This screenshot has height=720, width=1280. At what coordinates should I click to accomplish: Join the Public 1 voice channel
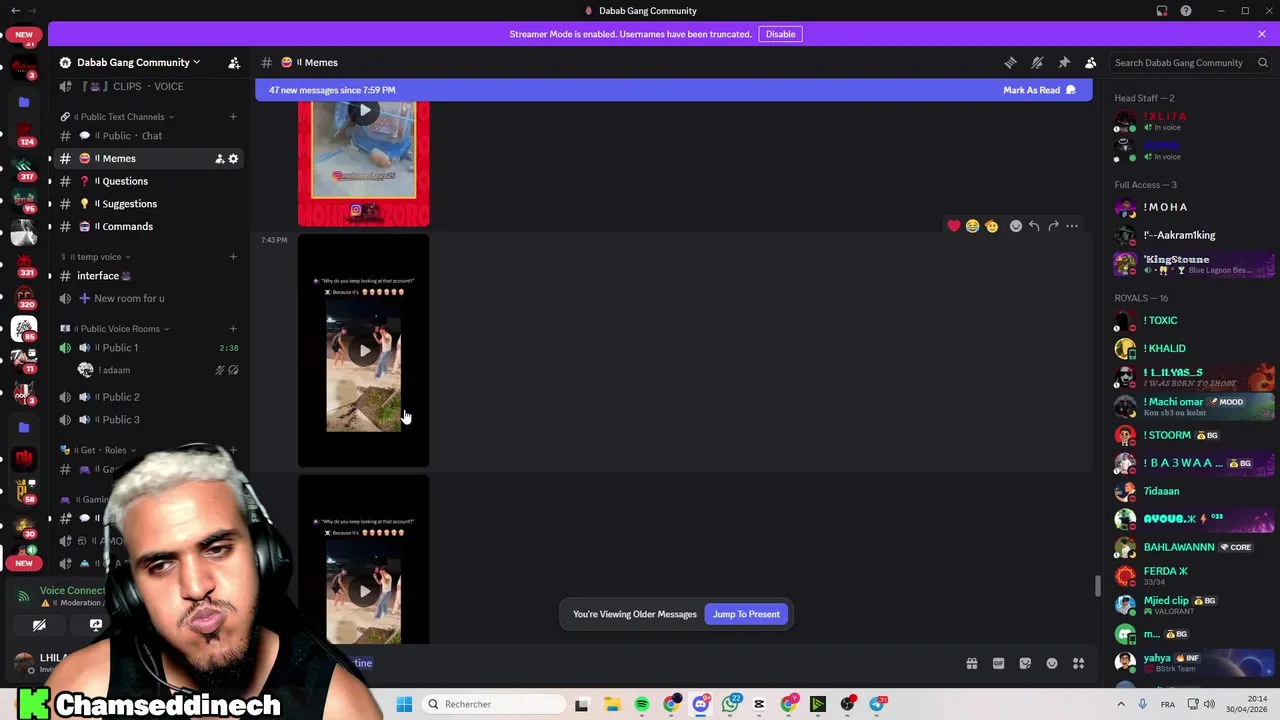point(150,348)
